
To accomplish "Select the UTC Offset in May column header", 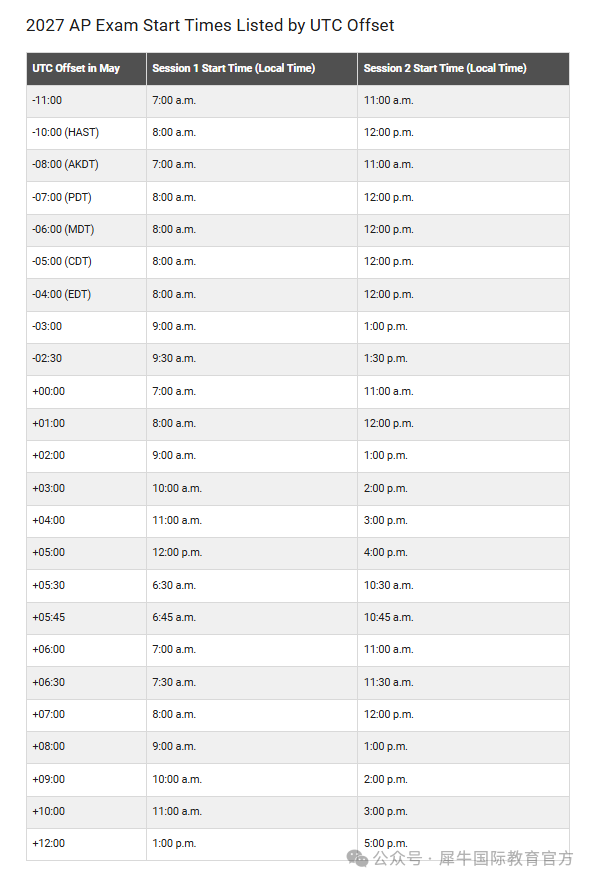I will (87, 69).
